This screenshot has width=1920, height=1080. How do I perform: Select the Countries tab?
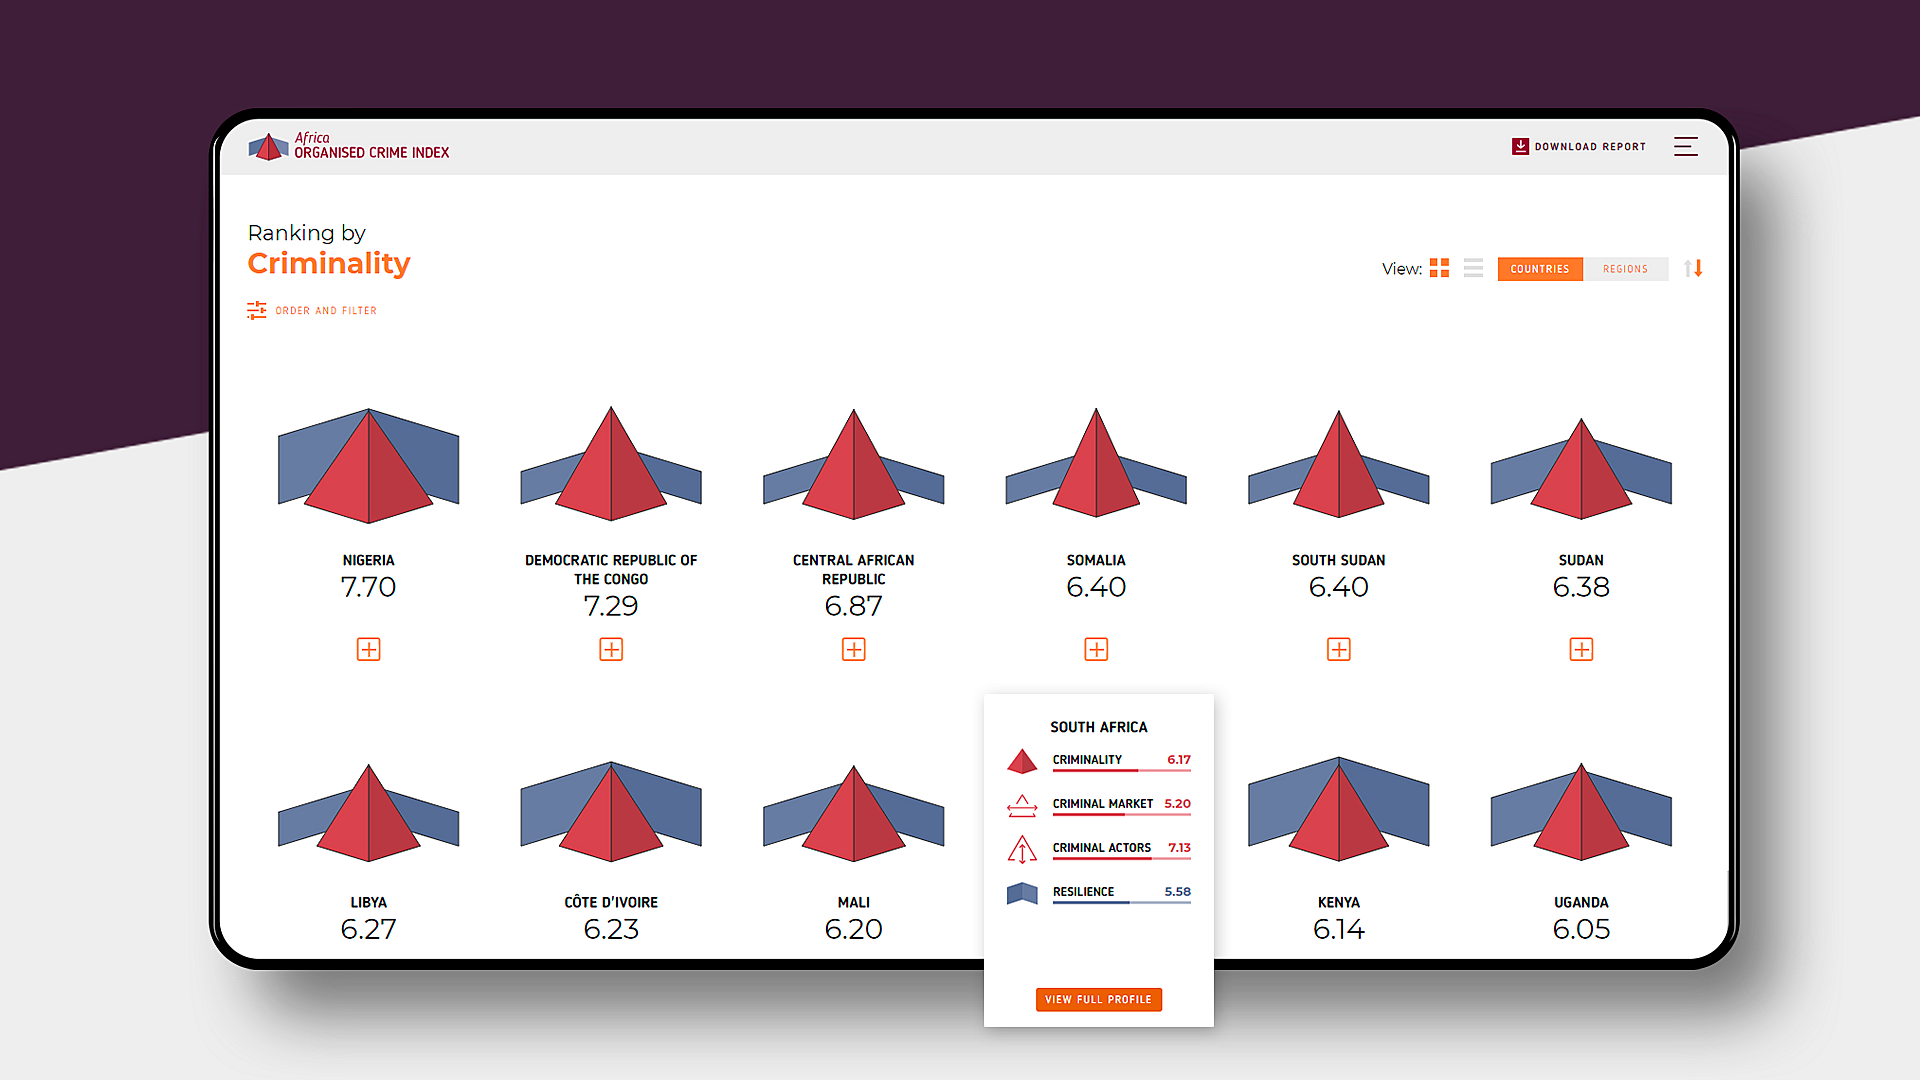coord(1540,269)
